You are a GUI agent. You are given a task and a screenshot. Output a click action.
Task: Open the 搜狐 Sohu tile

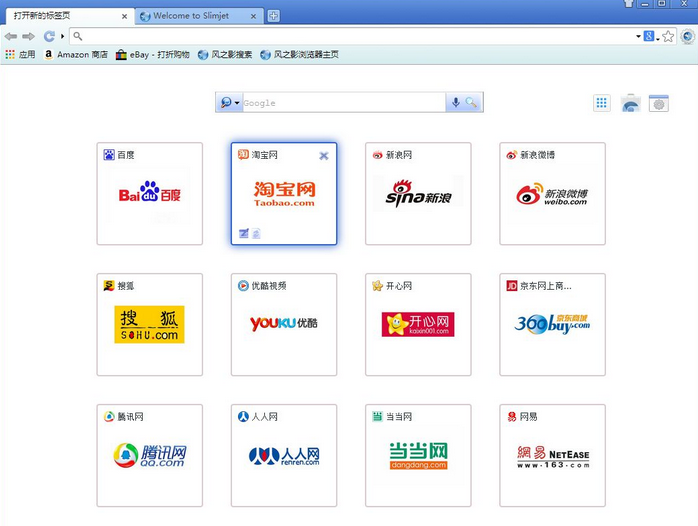pyautogui.click(x=150, y=324)
